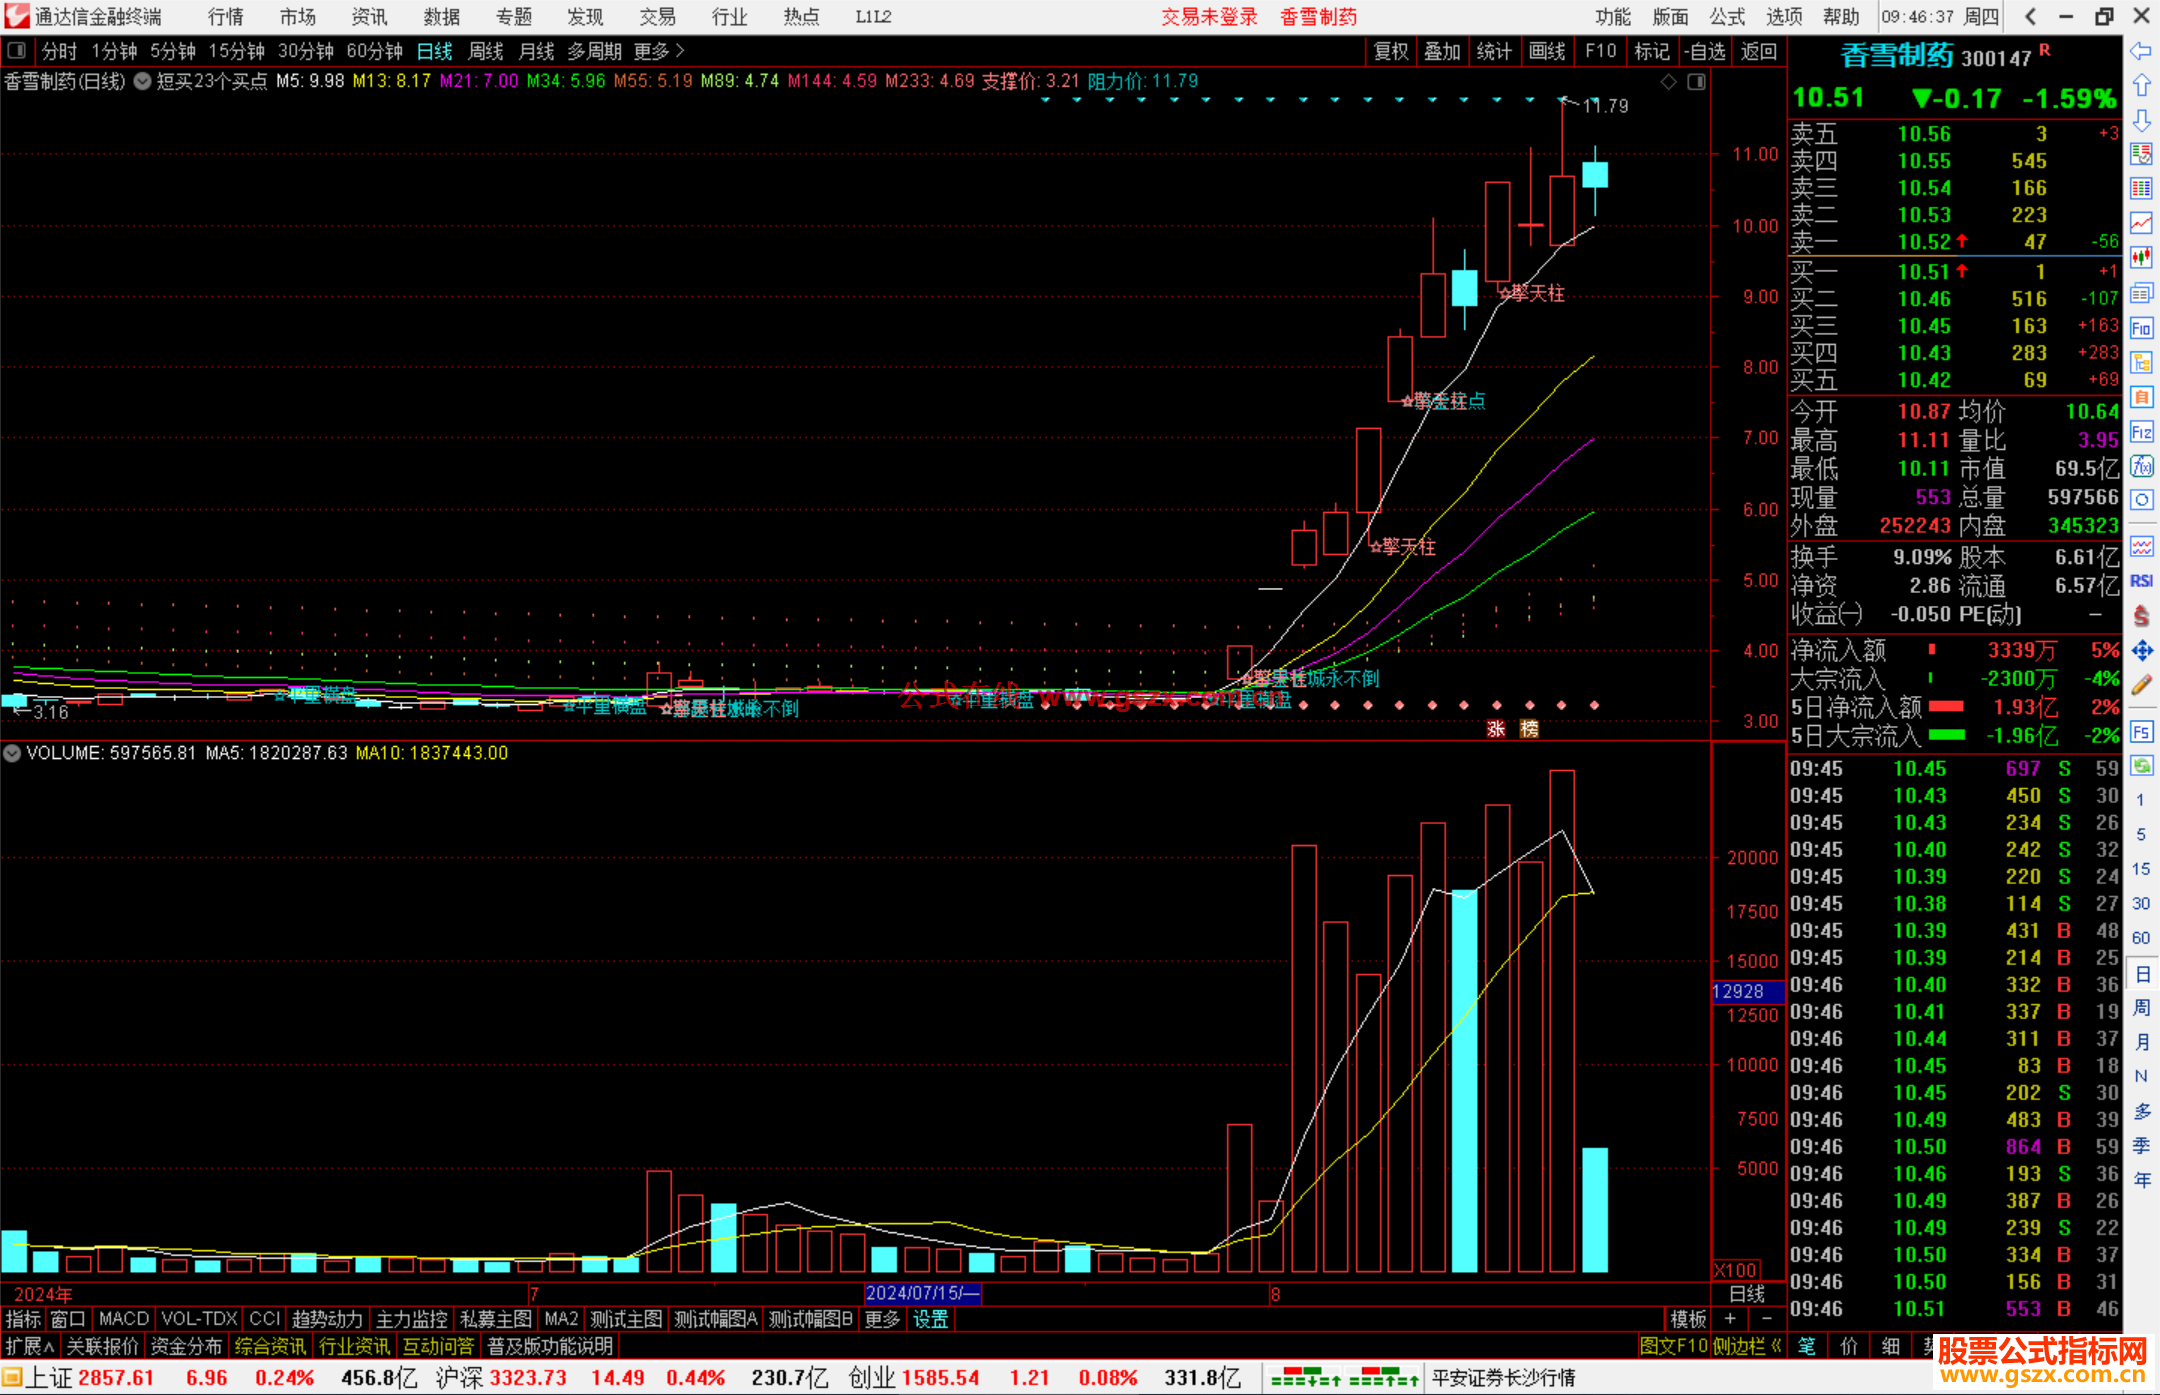The width and height of the screenshot is (2160, 1395).
Task: Click the candlestick chart icon in sidebar
Action: pos(2141,258)
